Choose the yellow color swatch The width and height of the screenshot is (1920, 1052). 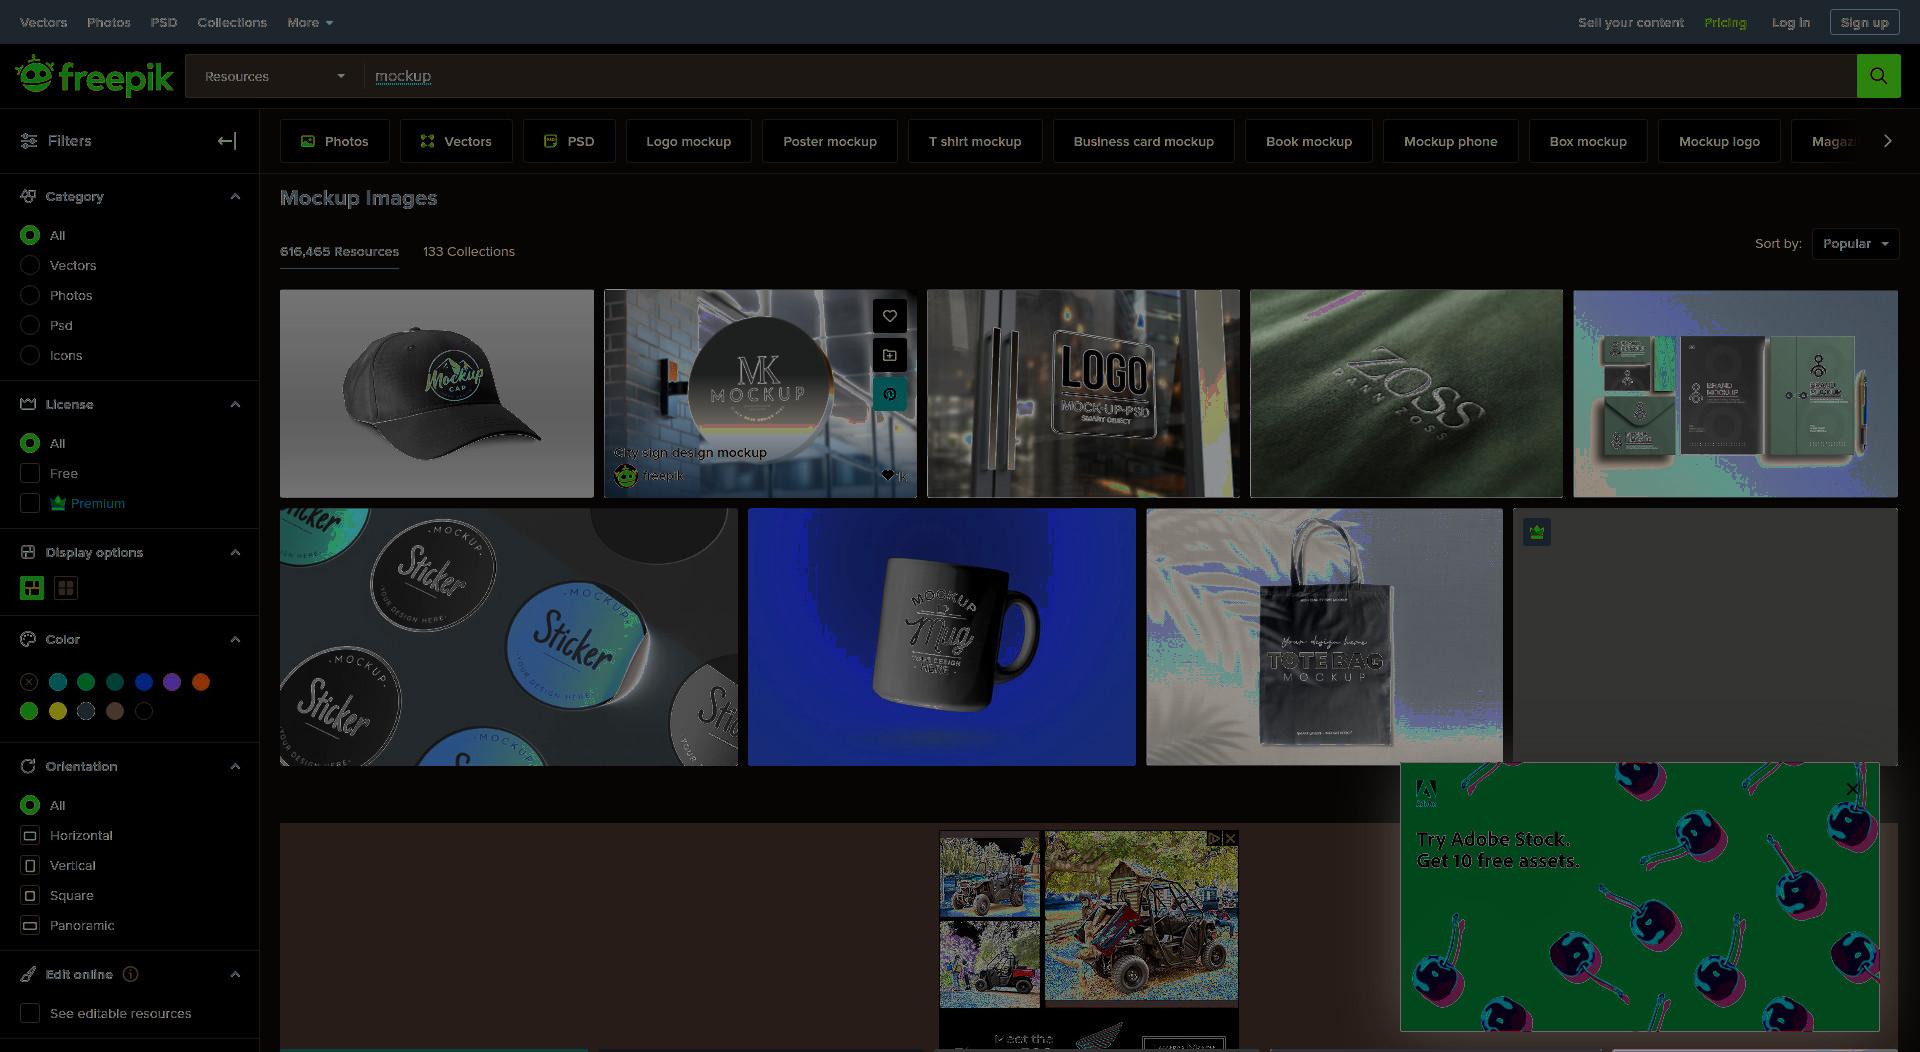(58, 711)
